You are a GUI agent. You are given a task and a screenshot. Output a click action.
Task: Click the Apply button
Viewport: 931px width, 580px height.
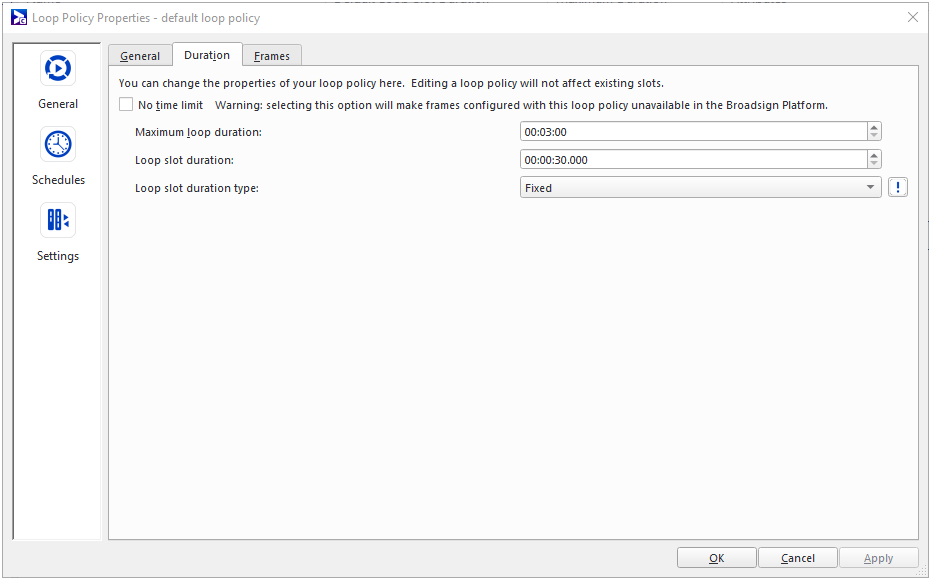point(878,558)
